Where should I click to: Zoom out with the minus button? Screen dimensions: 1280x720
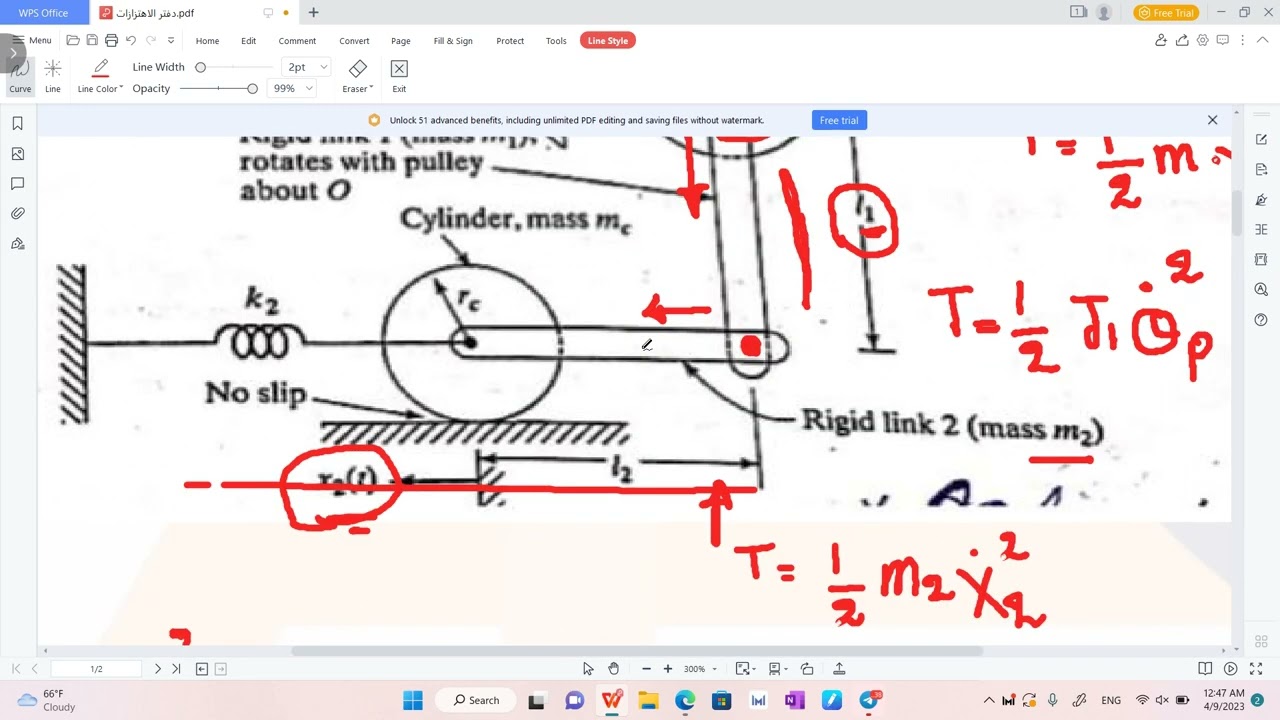[647, 669]
